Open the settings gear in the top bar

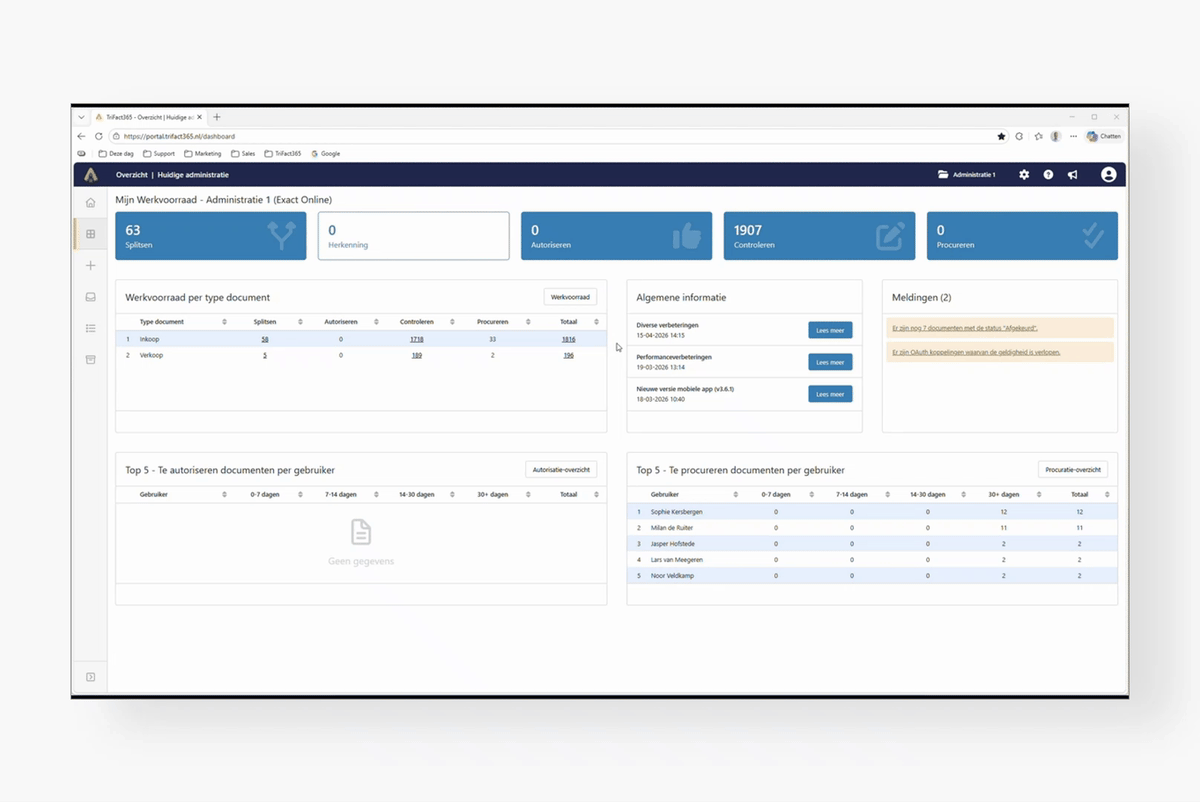click(x=1023, y=174)
